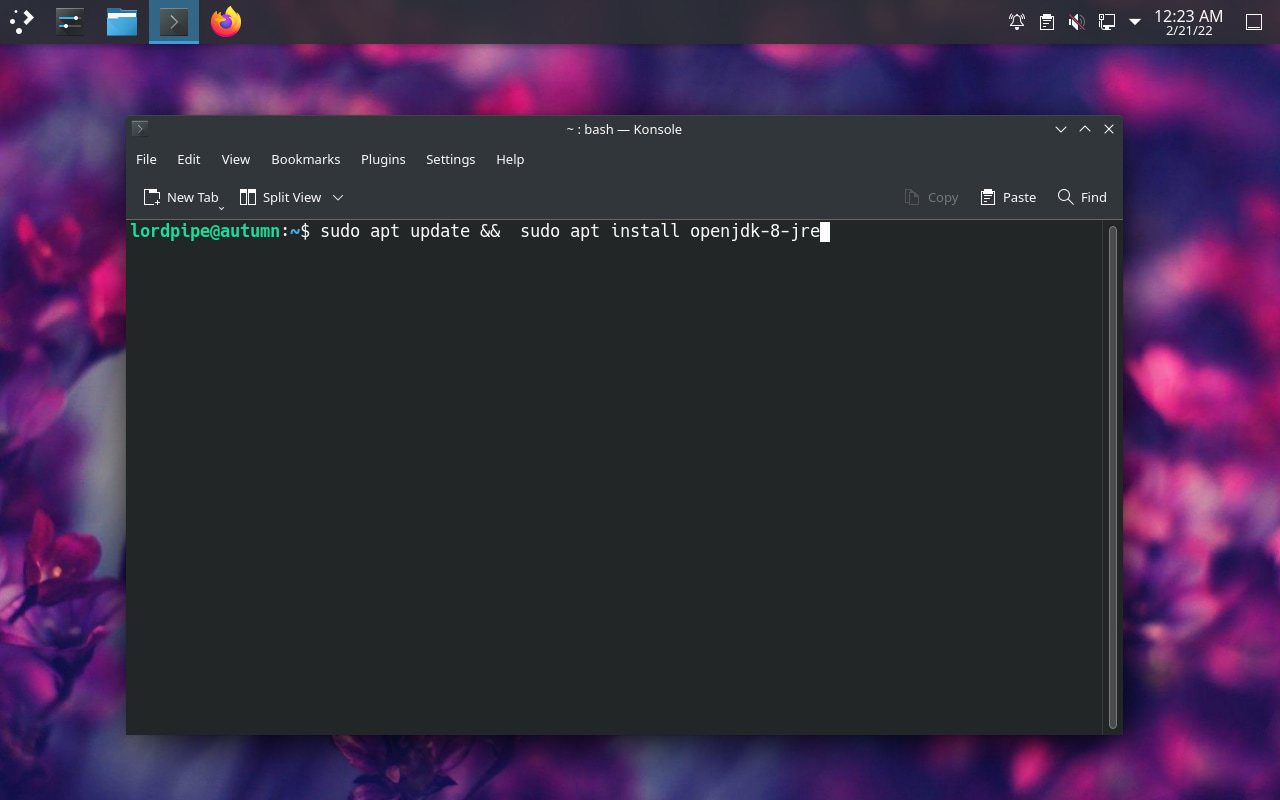Open the KDE application launcher
1280x800 pixels.
click(21, 21)
